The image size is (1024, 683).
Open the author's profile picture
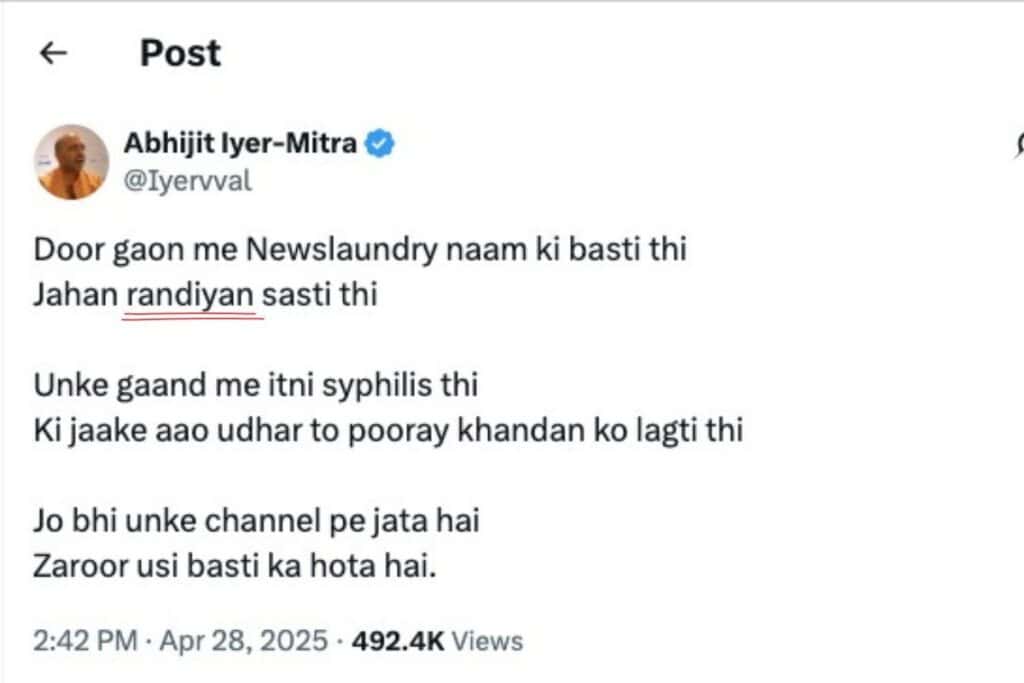[71, 161]
